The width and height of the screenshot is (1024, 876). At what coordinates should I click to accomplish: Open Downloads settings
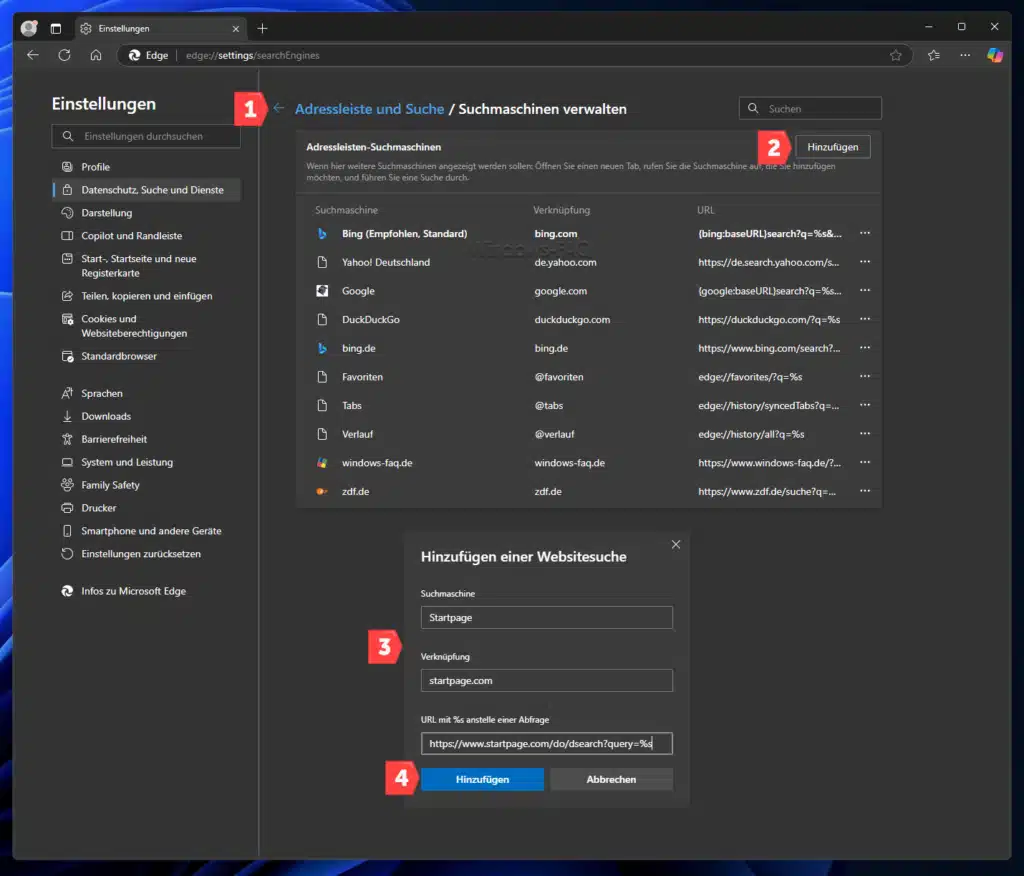coord(146,416)
